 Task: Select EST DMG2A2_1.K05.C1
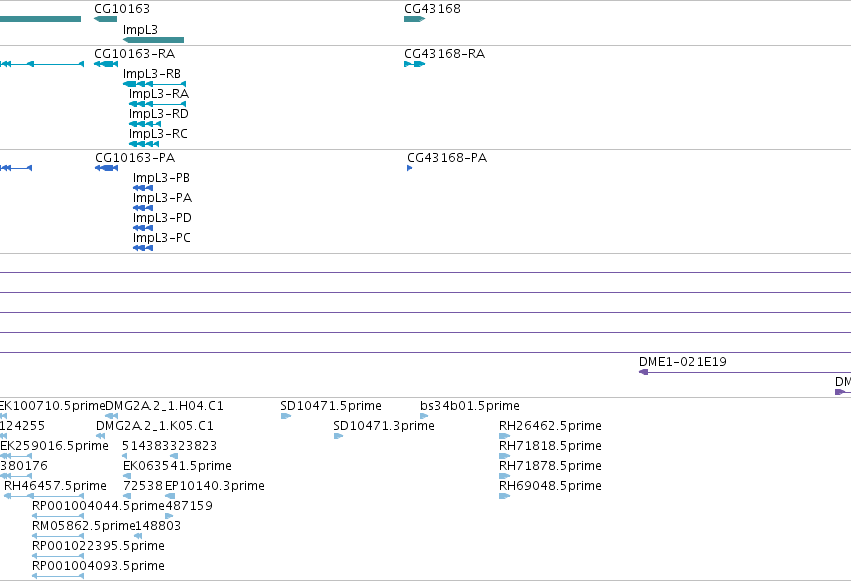click(x=155, y=426)
